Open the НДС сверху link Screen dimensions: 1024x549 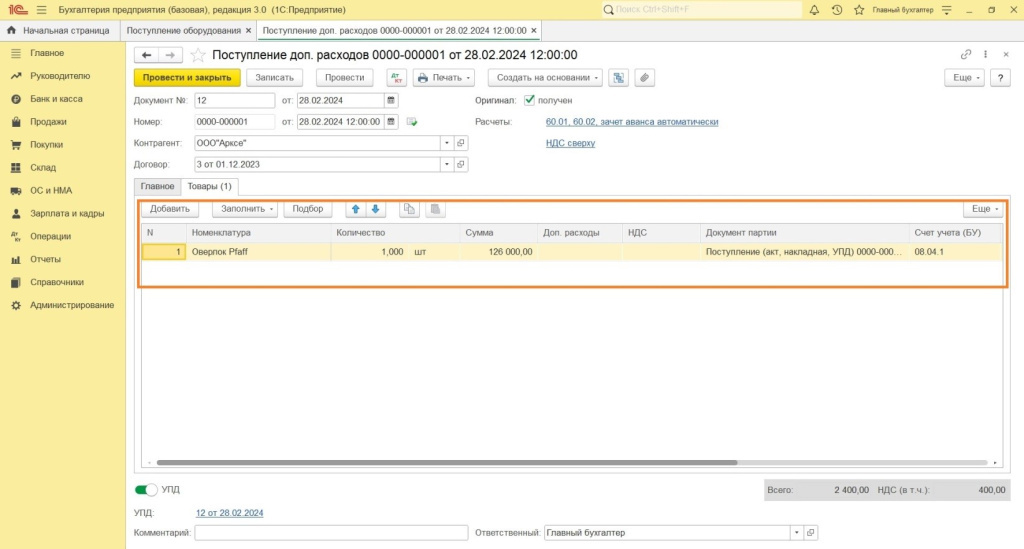click(x=570, y=143)
